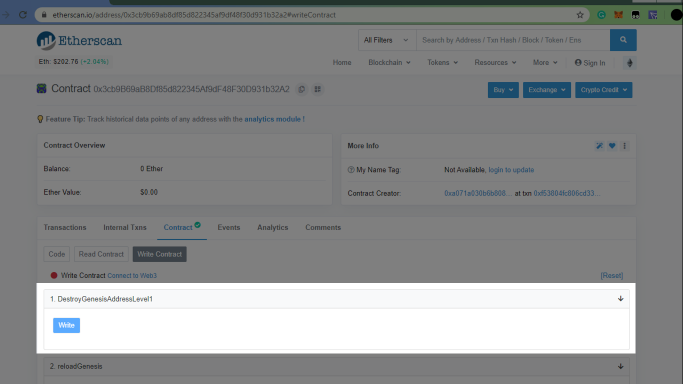The width and height of the screenshot is (683, 384).
Task: Open the three-dots menu in More Info
Action: click(624, 146)
